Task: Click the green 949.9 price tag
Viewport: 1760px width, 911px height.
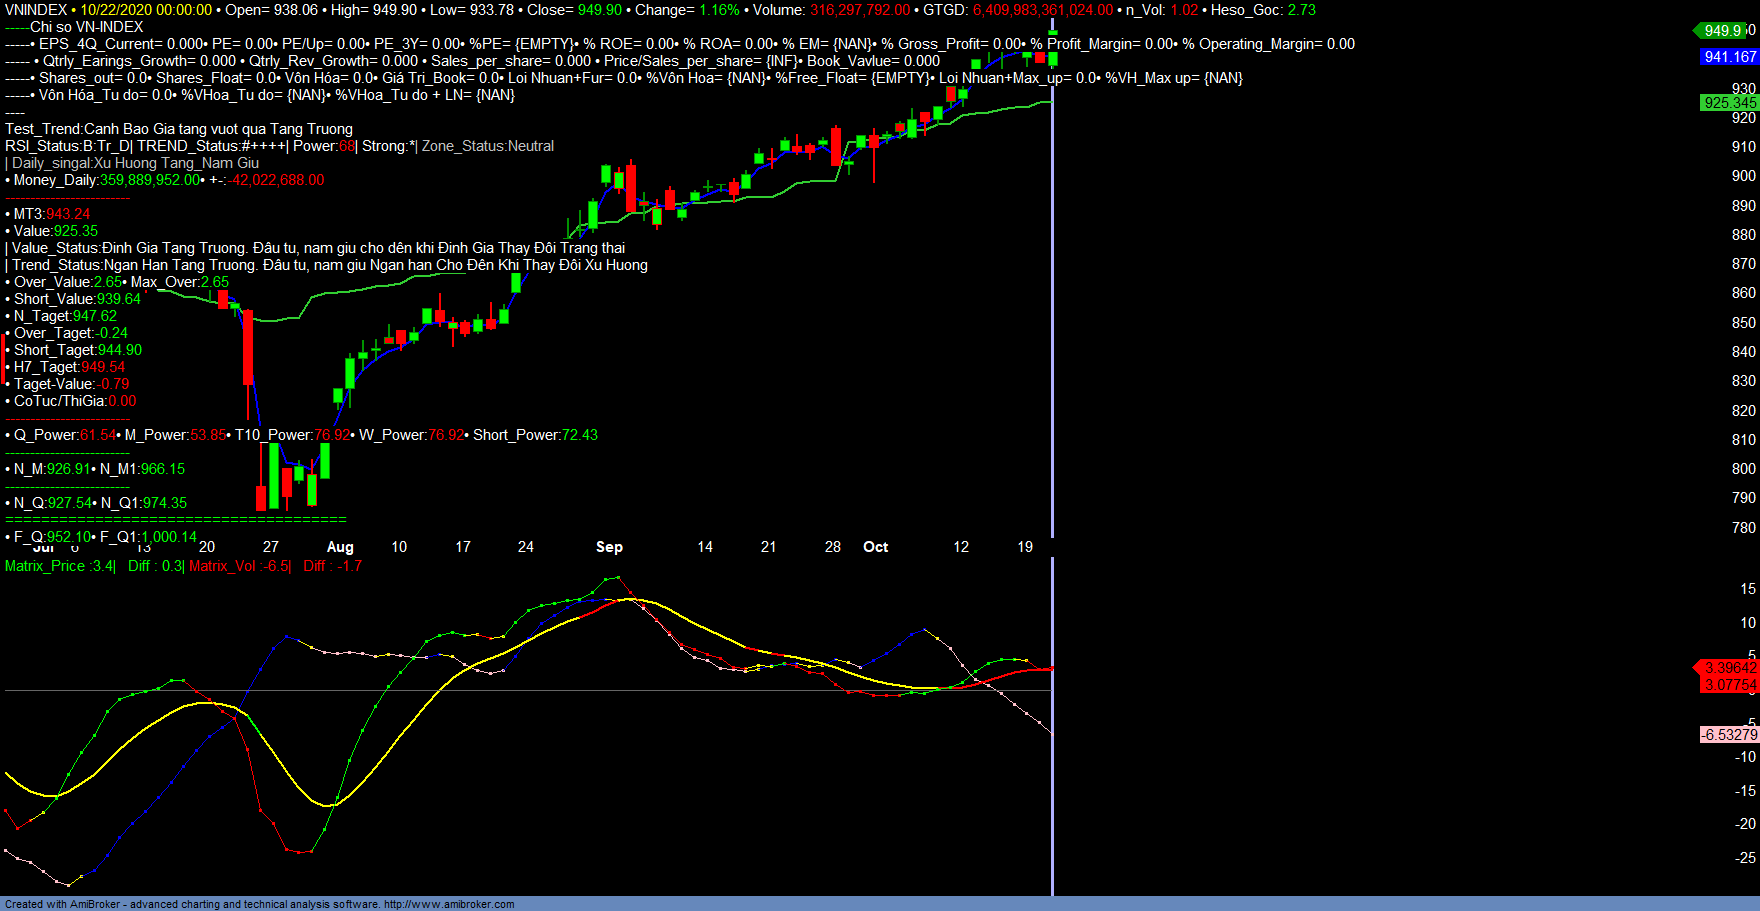Action: coord(1724,31)
